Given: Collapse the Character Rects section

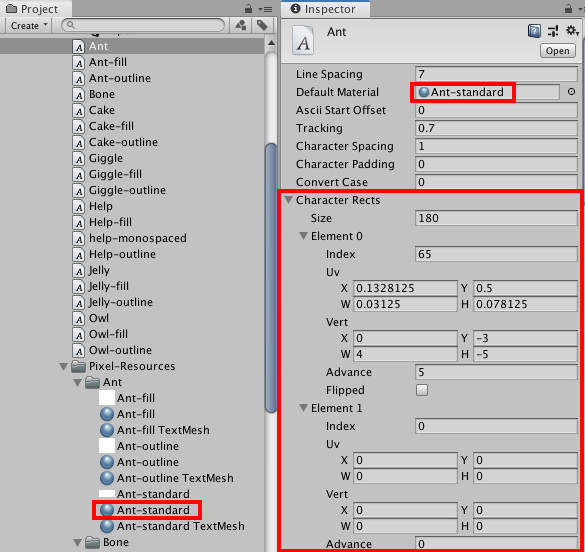Looking at the screenshot, I should [x=288, y=200].
